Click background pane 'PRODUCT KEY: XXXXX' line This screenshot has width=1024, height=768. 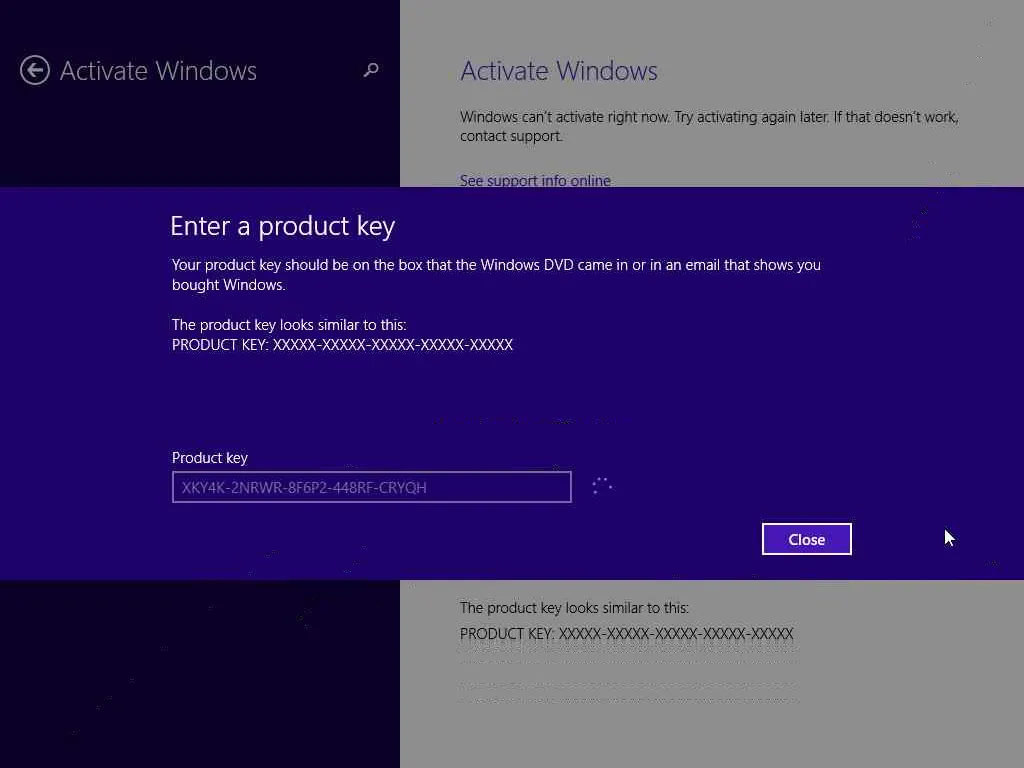tap(626, 633)
